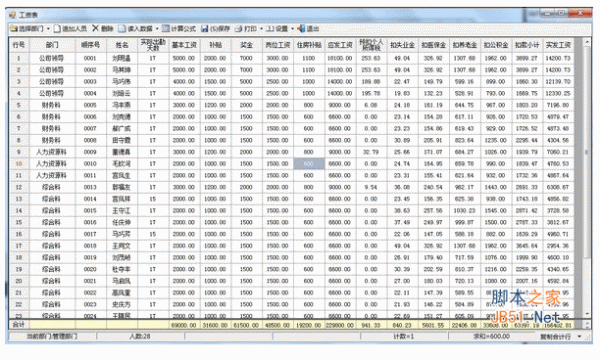Click the 应发工资 column header
Image resolution: width=600 pixels, height=360 pixels.
click(340, 45)
